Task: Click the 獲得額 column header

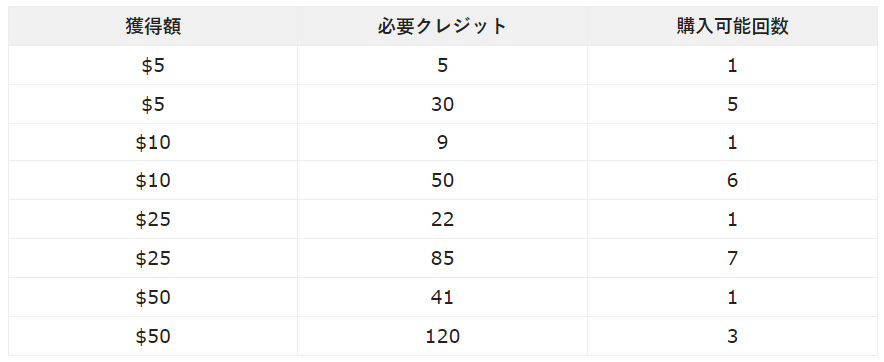Action: click(x=153, y=27)
